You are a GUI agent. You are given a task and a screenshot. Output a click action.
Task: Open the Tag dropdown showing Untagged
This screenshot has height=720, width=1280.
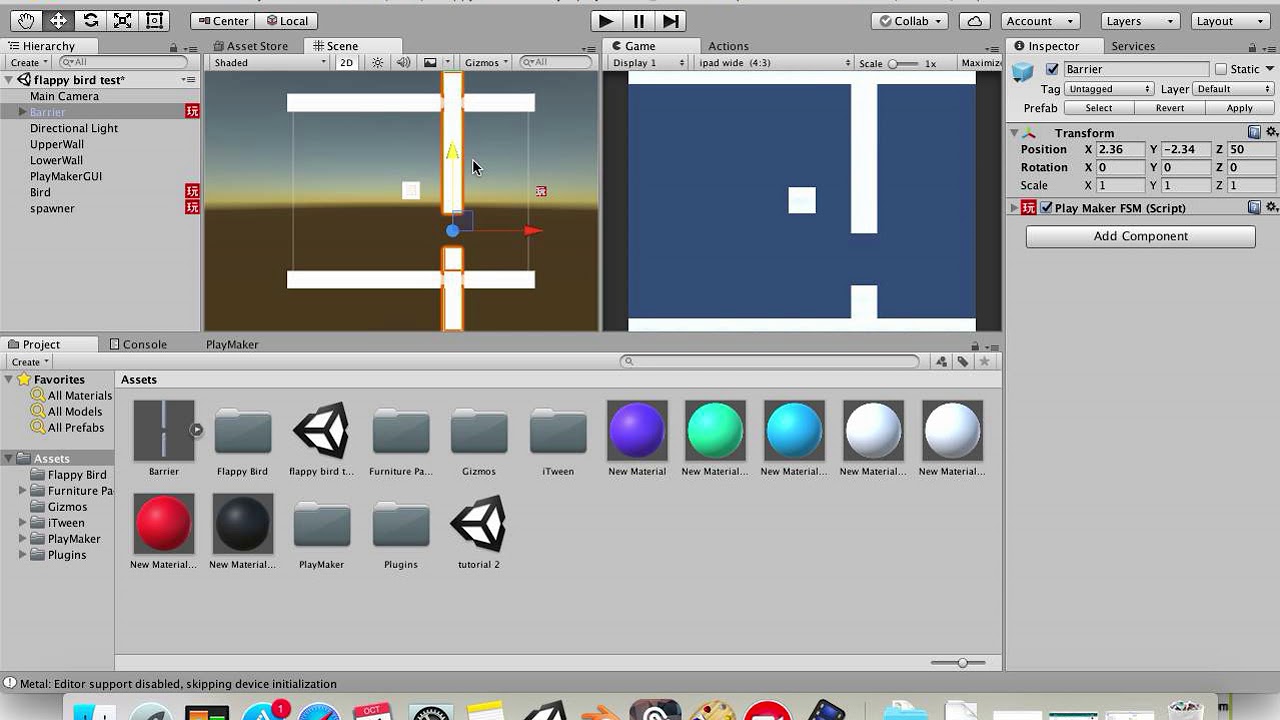pyautogui.click(x=1109, y=89)
